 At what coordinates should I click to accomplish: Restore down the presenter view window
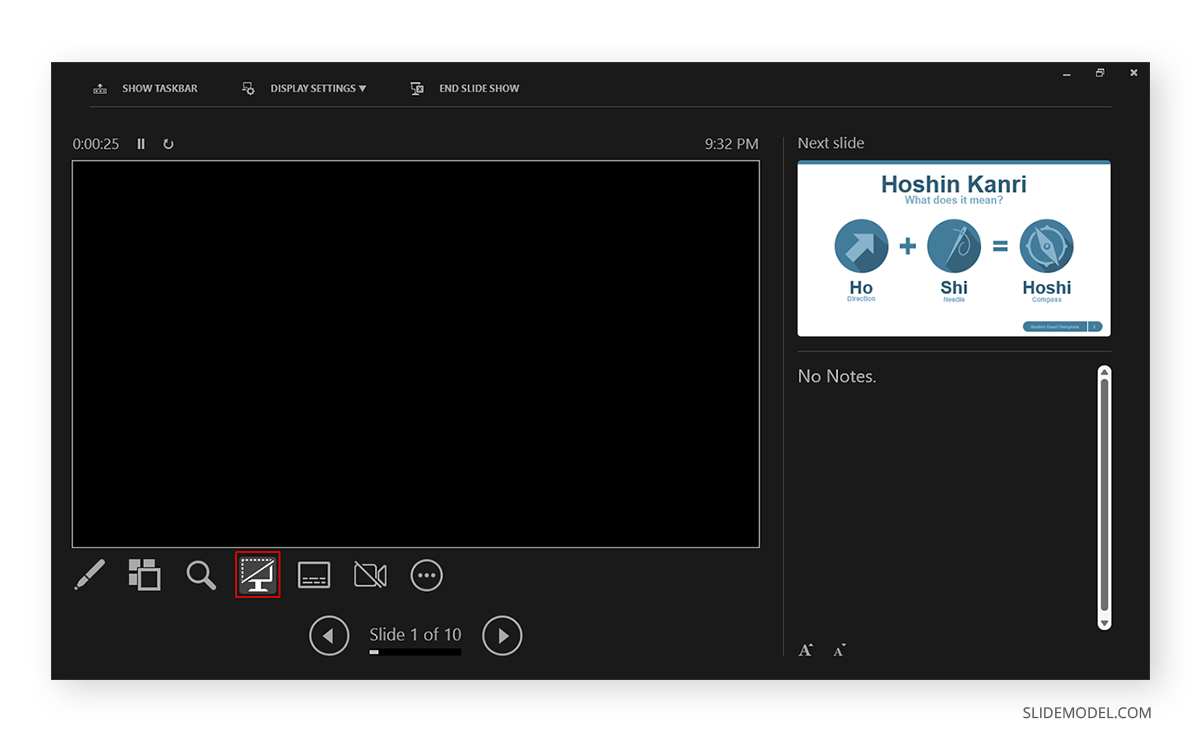(1100, 73)
